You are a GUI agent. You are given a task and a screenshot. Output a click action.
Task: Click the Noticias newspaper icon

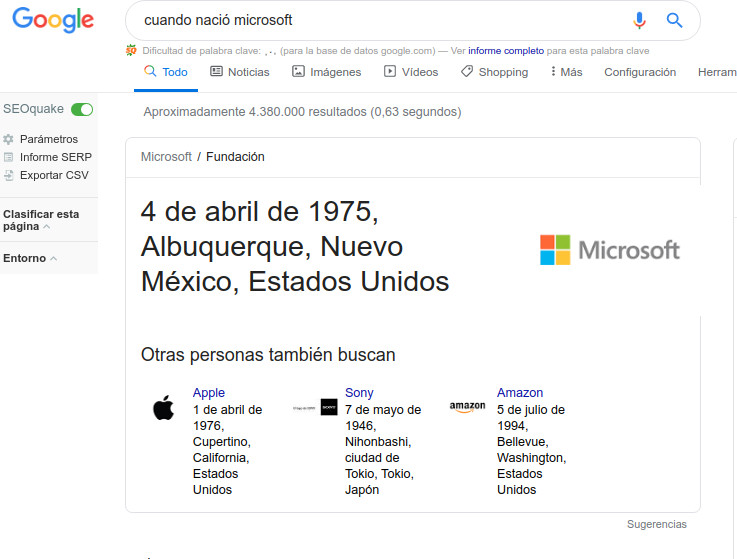[216, 71]
